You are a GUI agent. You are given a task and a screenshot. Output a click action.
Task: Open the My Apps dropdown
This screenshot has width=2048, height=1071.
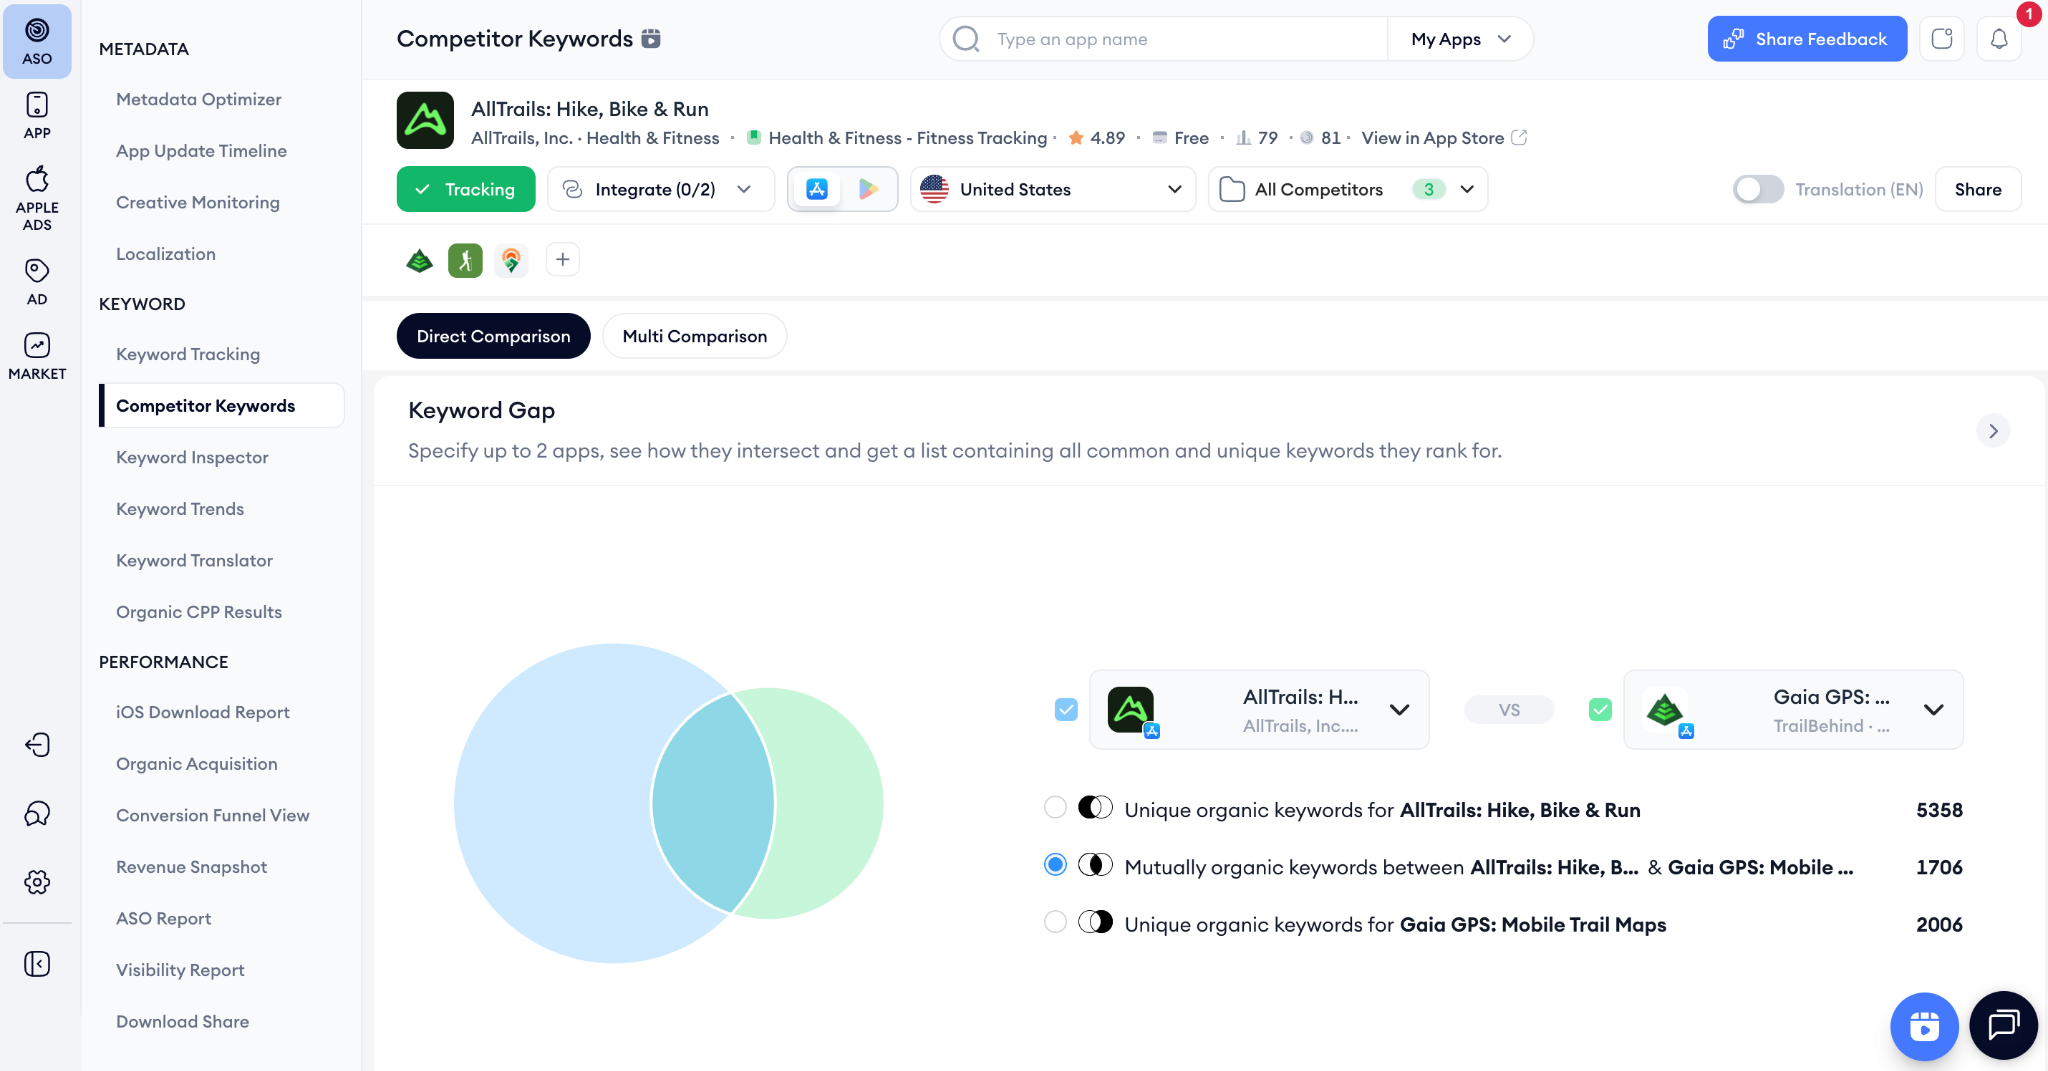point(1460,39)
